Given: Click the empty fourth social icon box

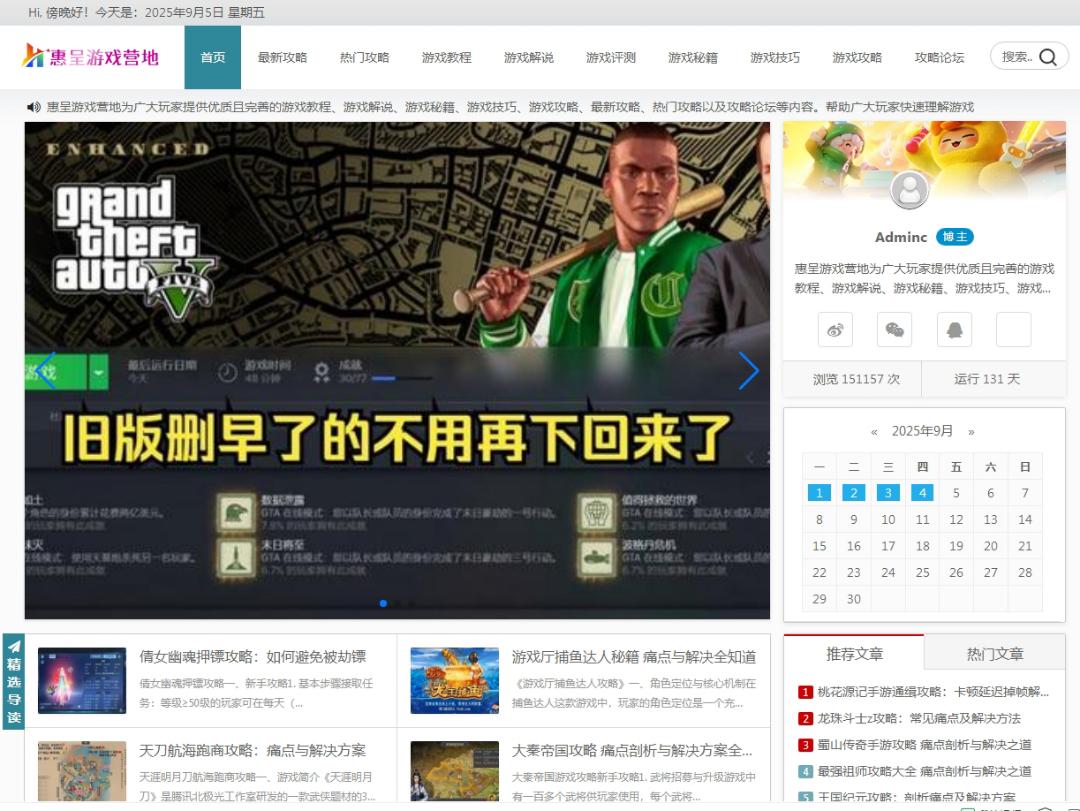Looking at the screenshot, I should pyautogui.click(x=1014, y=329).
